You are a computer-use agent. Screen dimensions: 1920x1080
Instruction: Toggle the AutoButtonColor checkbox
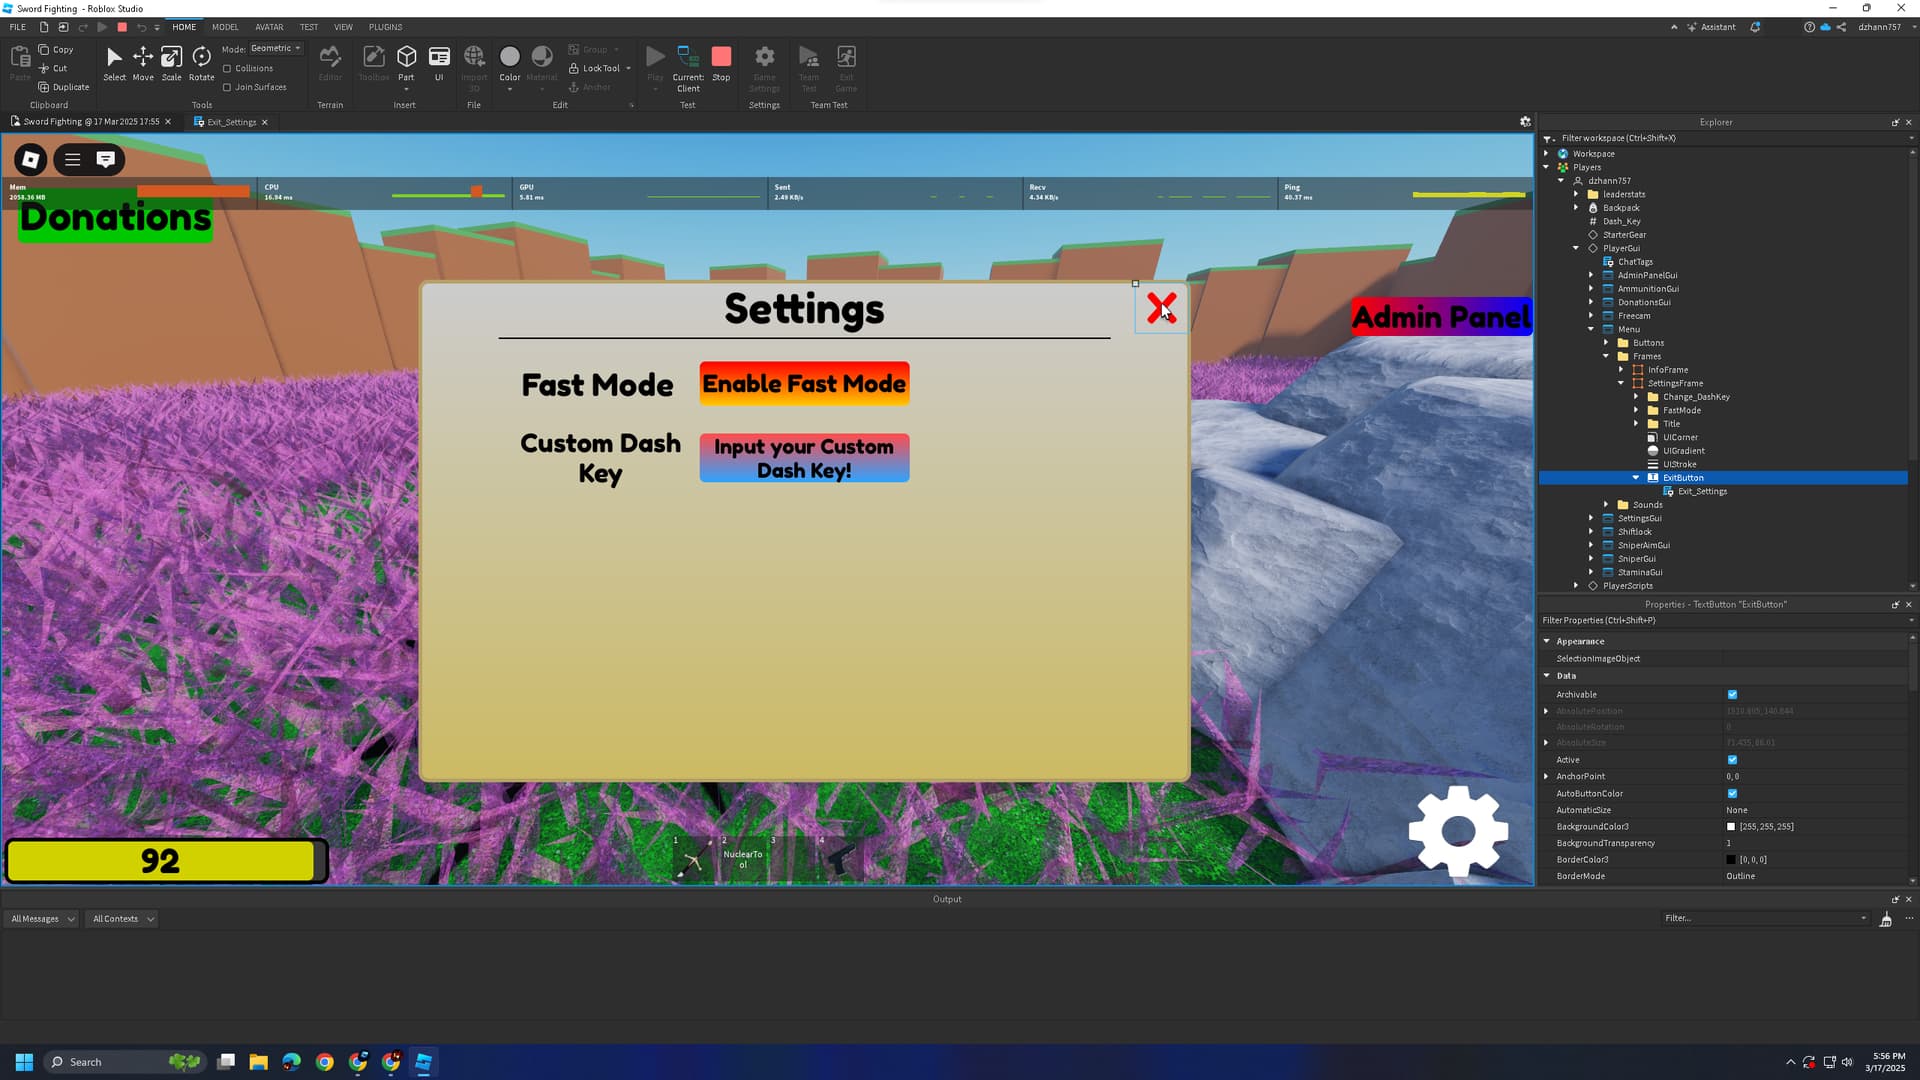click(x=1732, y=794)
